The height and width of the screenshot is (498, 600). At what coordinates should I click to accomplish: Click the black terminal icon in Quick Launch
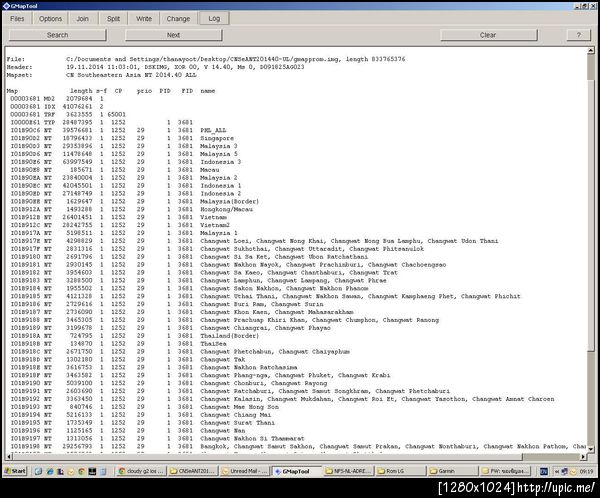(92, 471)
